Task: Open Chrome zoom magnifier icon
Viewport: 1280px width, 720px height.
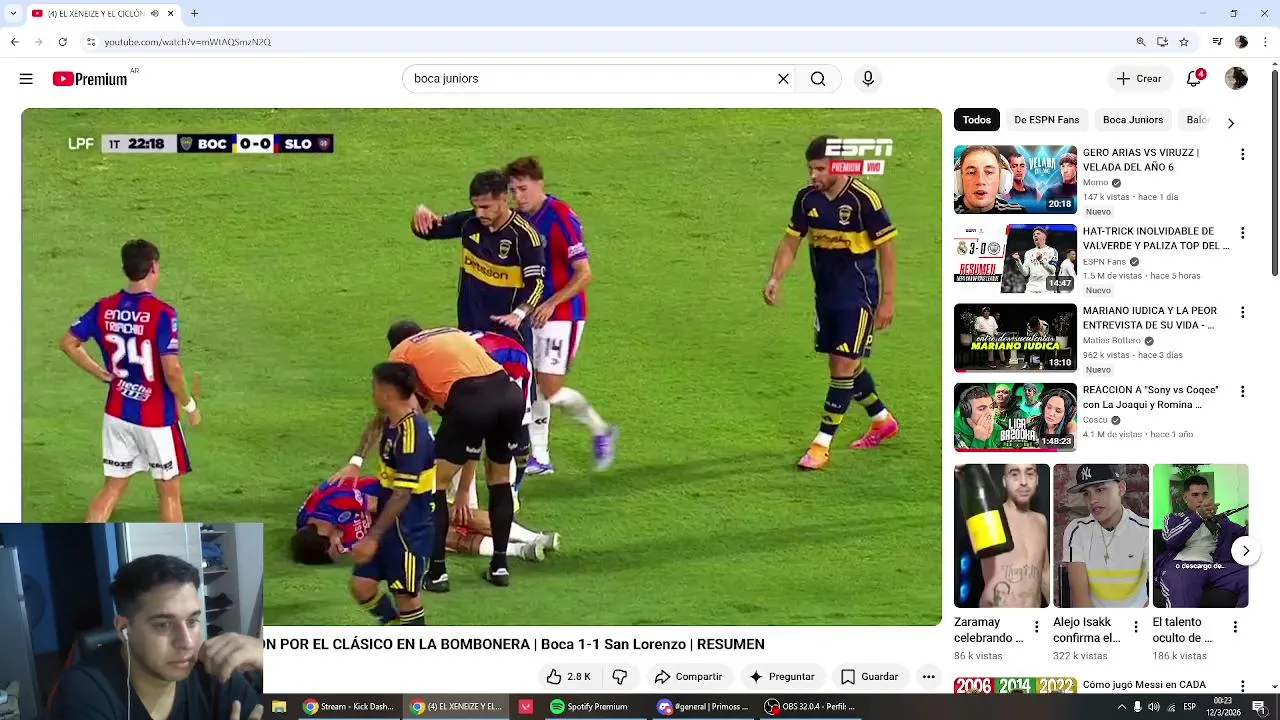Action: [x=1140, y=42]
